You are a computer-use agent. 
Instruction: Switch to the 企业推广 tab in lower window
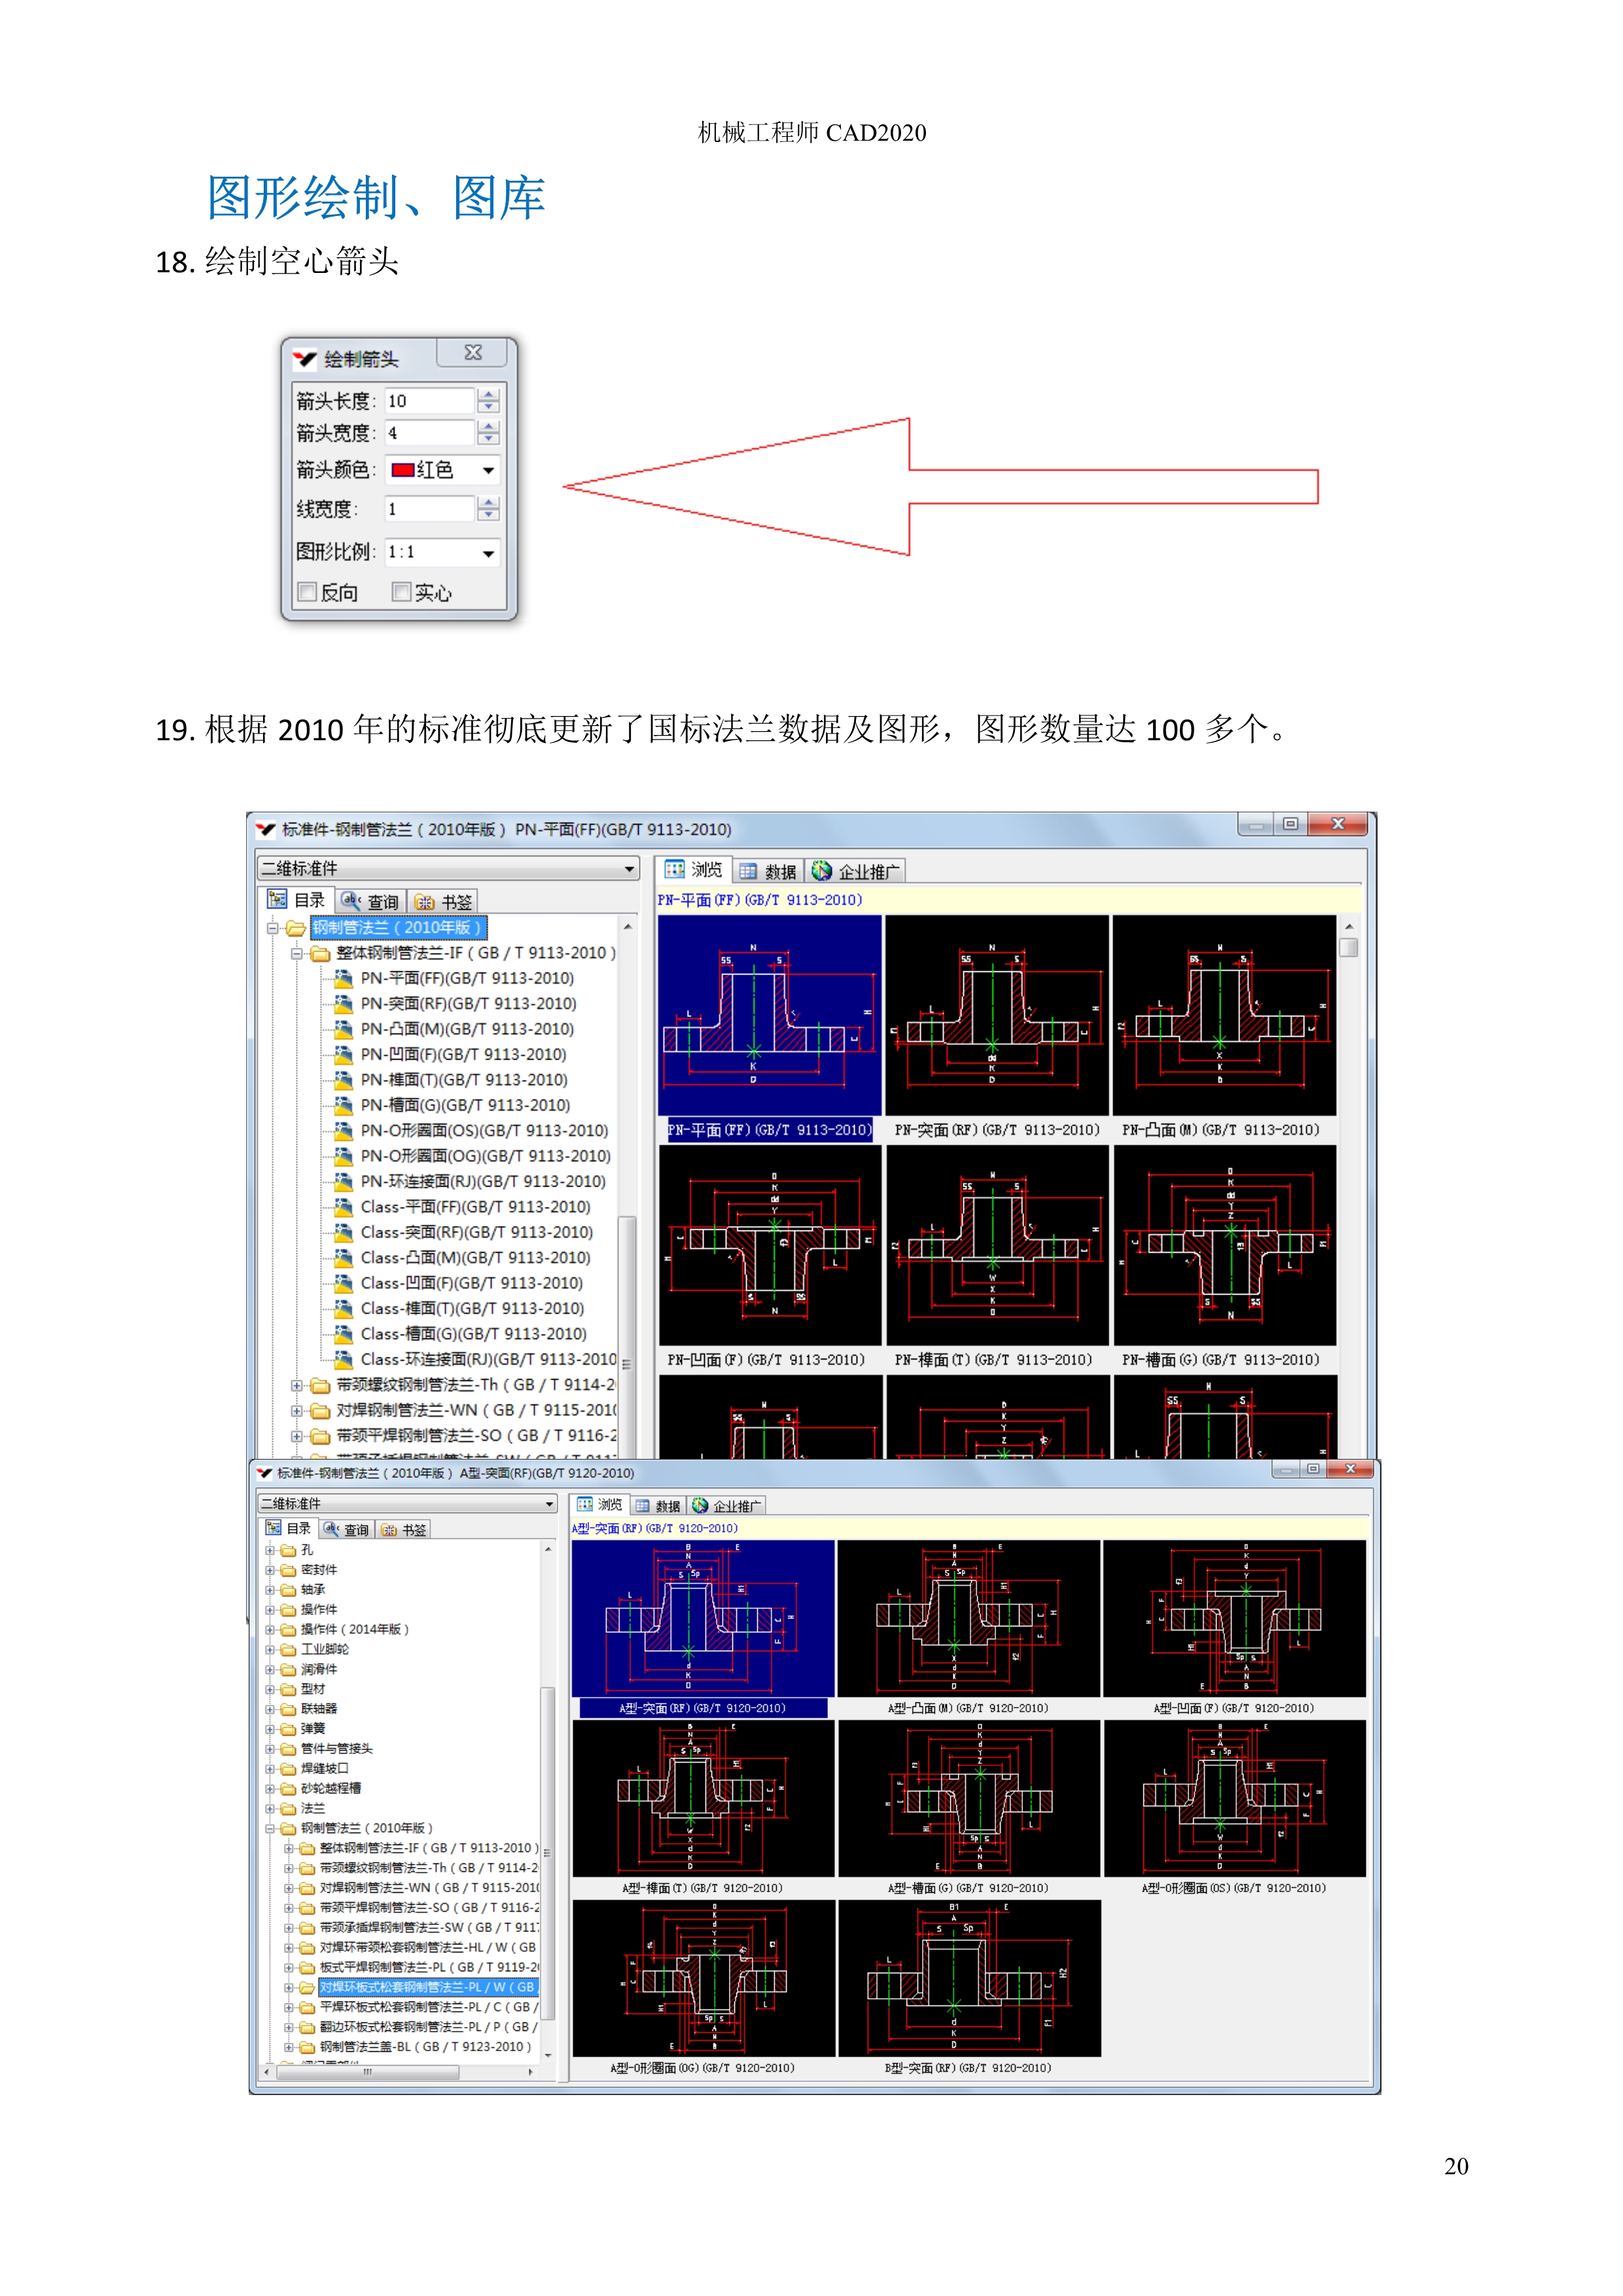728,1506
